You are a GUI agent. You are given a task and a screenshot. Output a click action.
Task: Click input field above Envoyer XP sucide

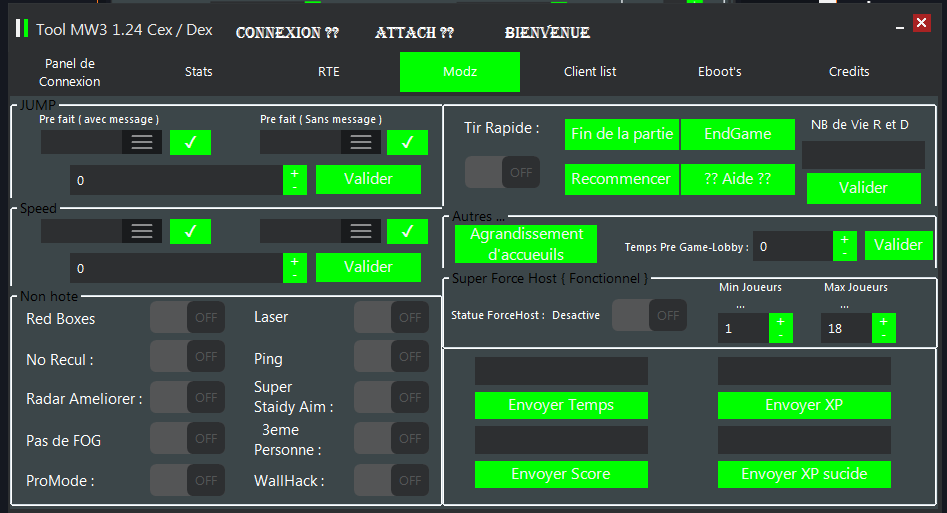[x=804, y=440]
